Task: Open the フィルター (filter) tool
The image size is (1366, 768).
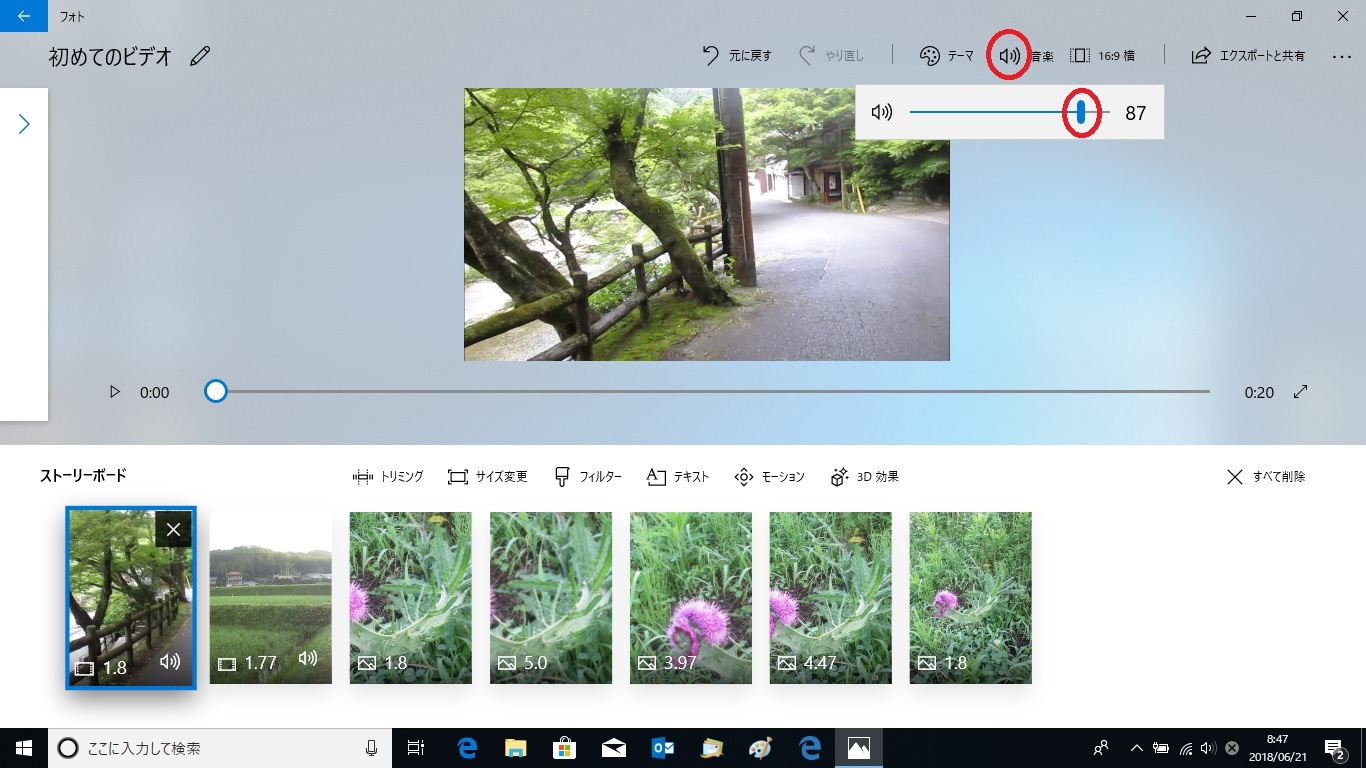Action: tap(588, 477)
